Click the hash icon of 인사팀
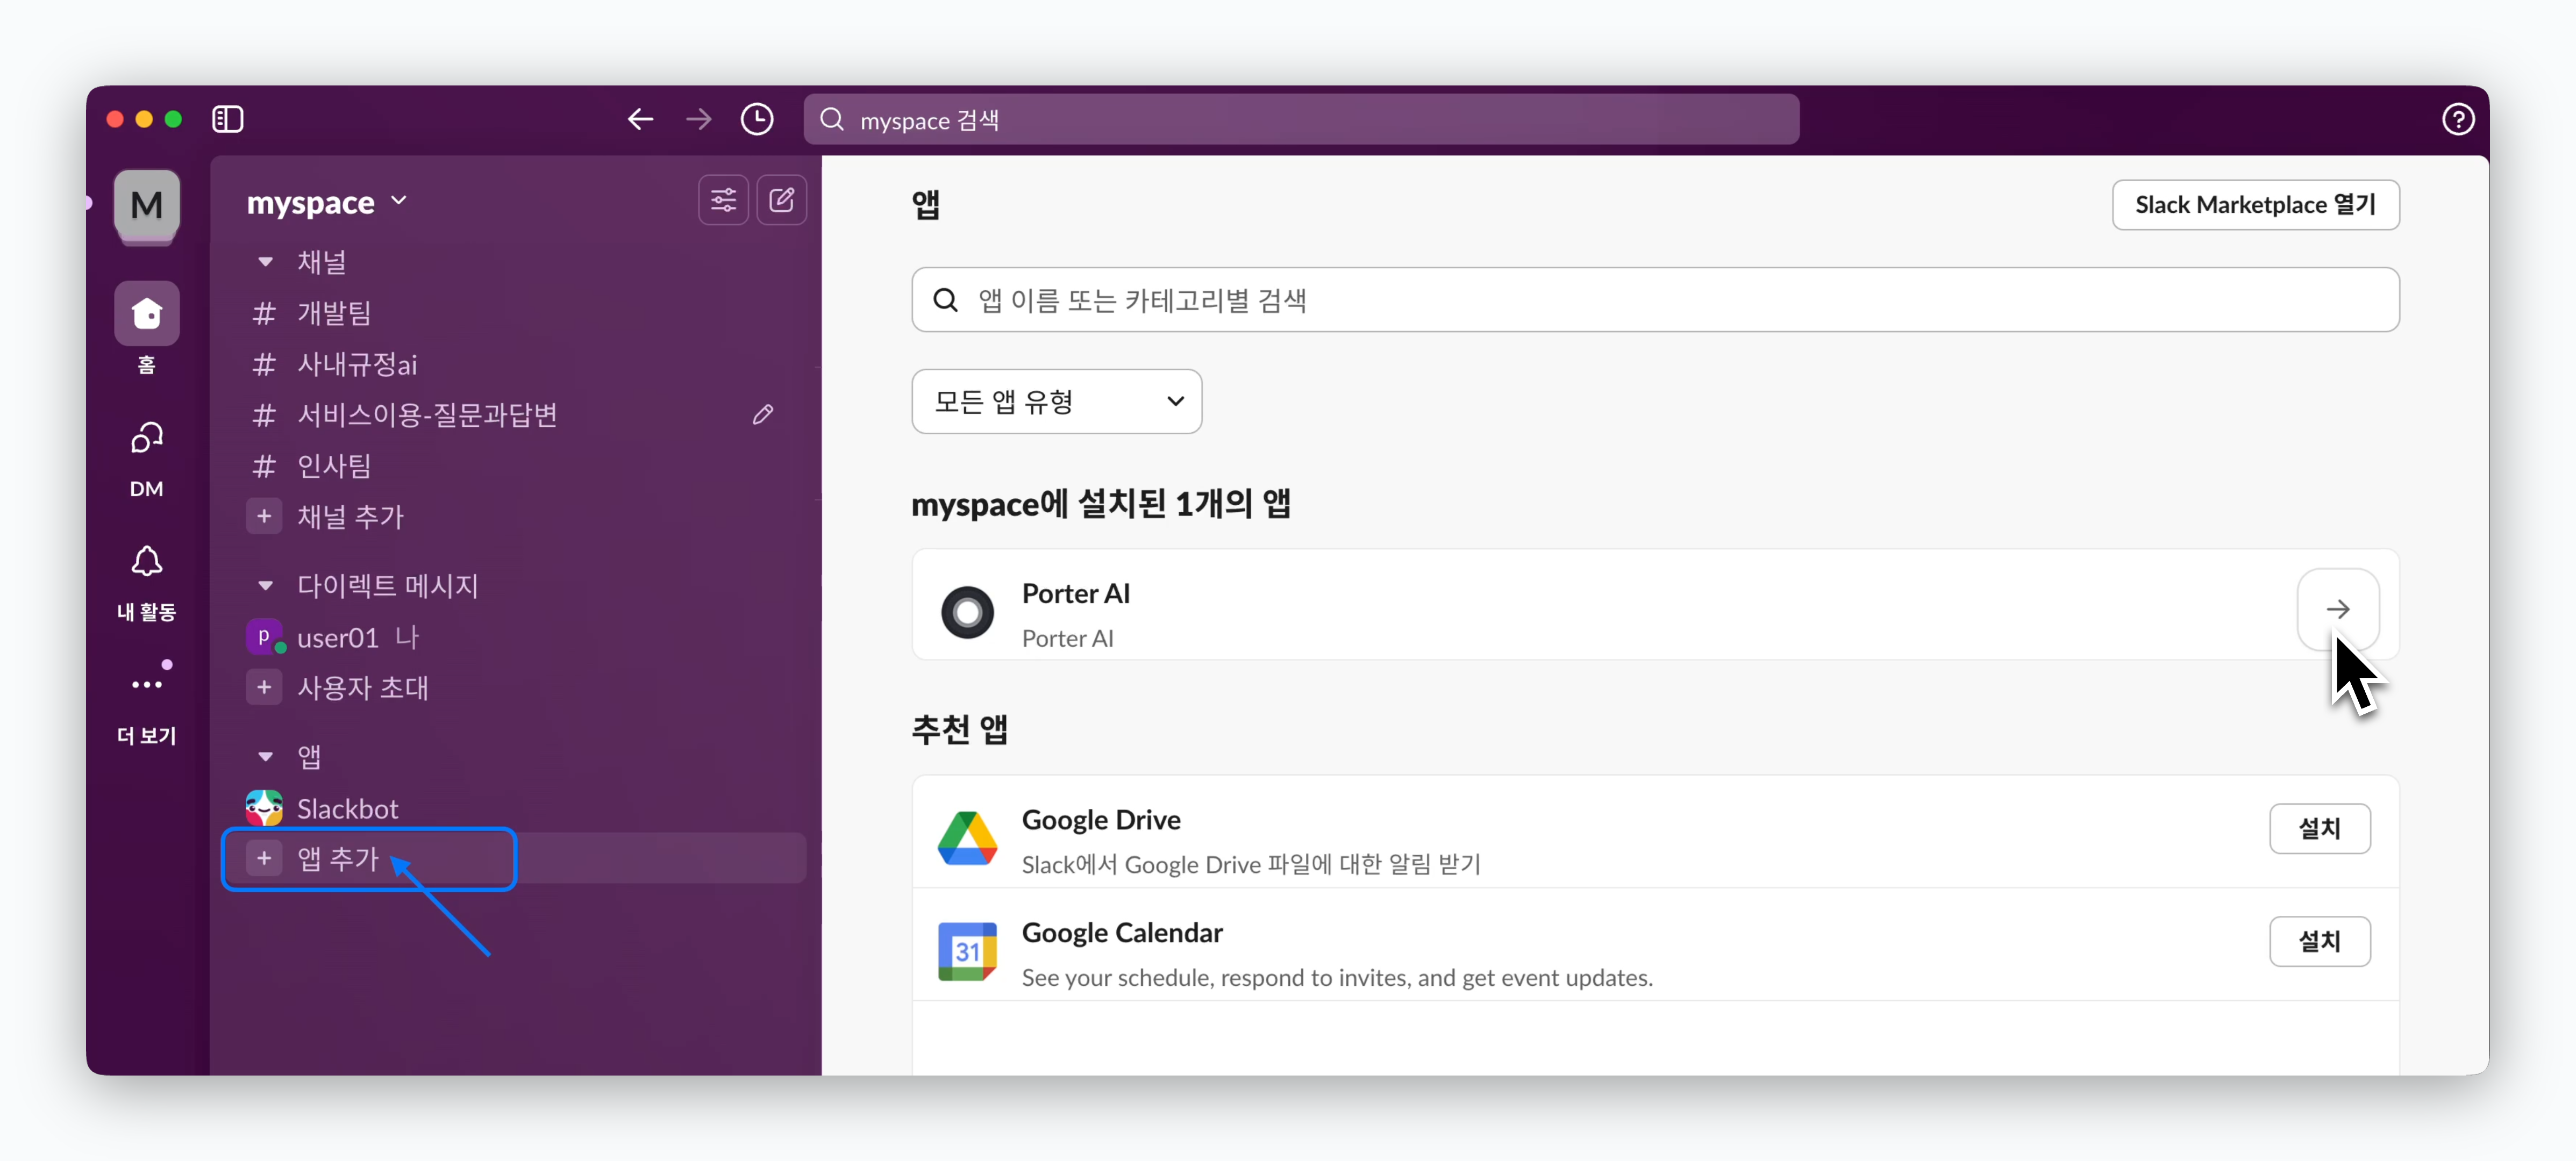 click(264, 466)
